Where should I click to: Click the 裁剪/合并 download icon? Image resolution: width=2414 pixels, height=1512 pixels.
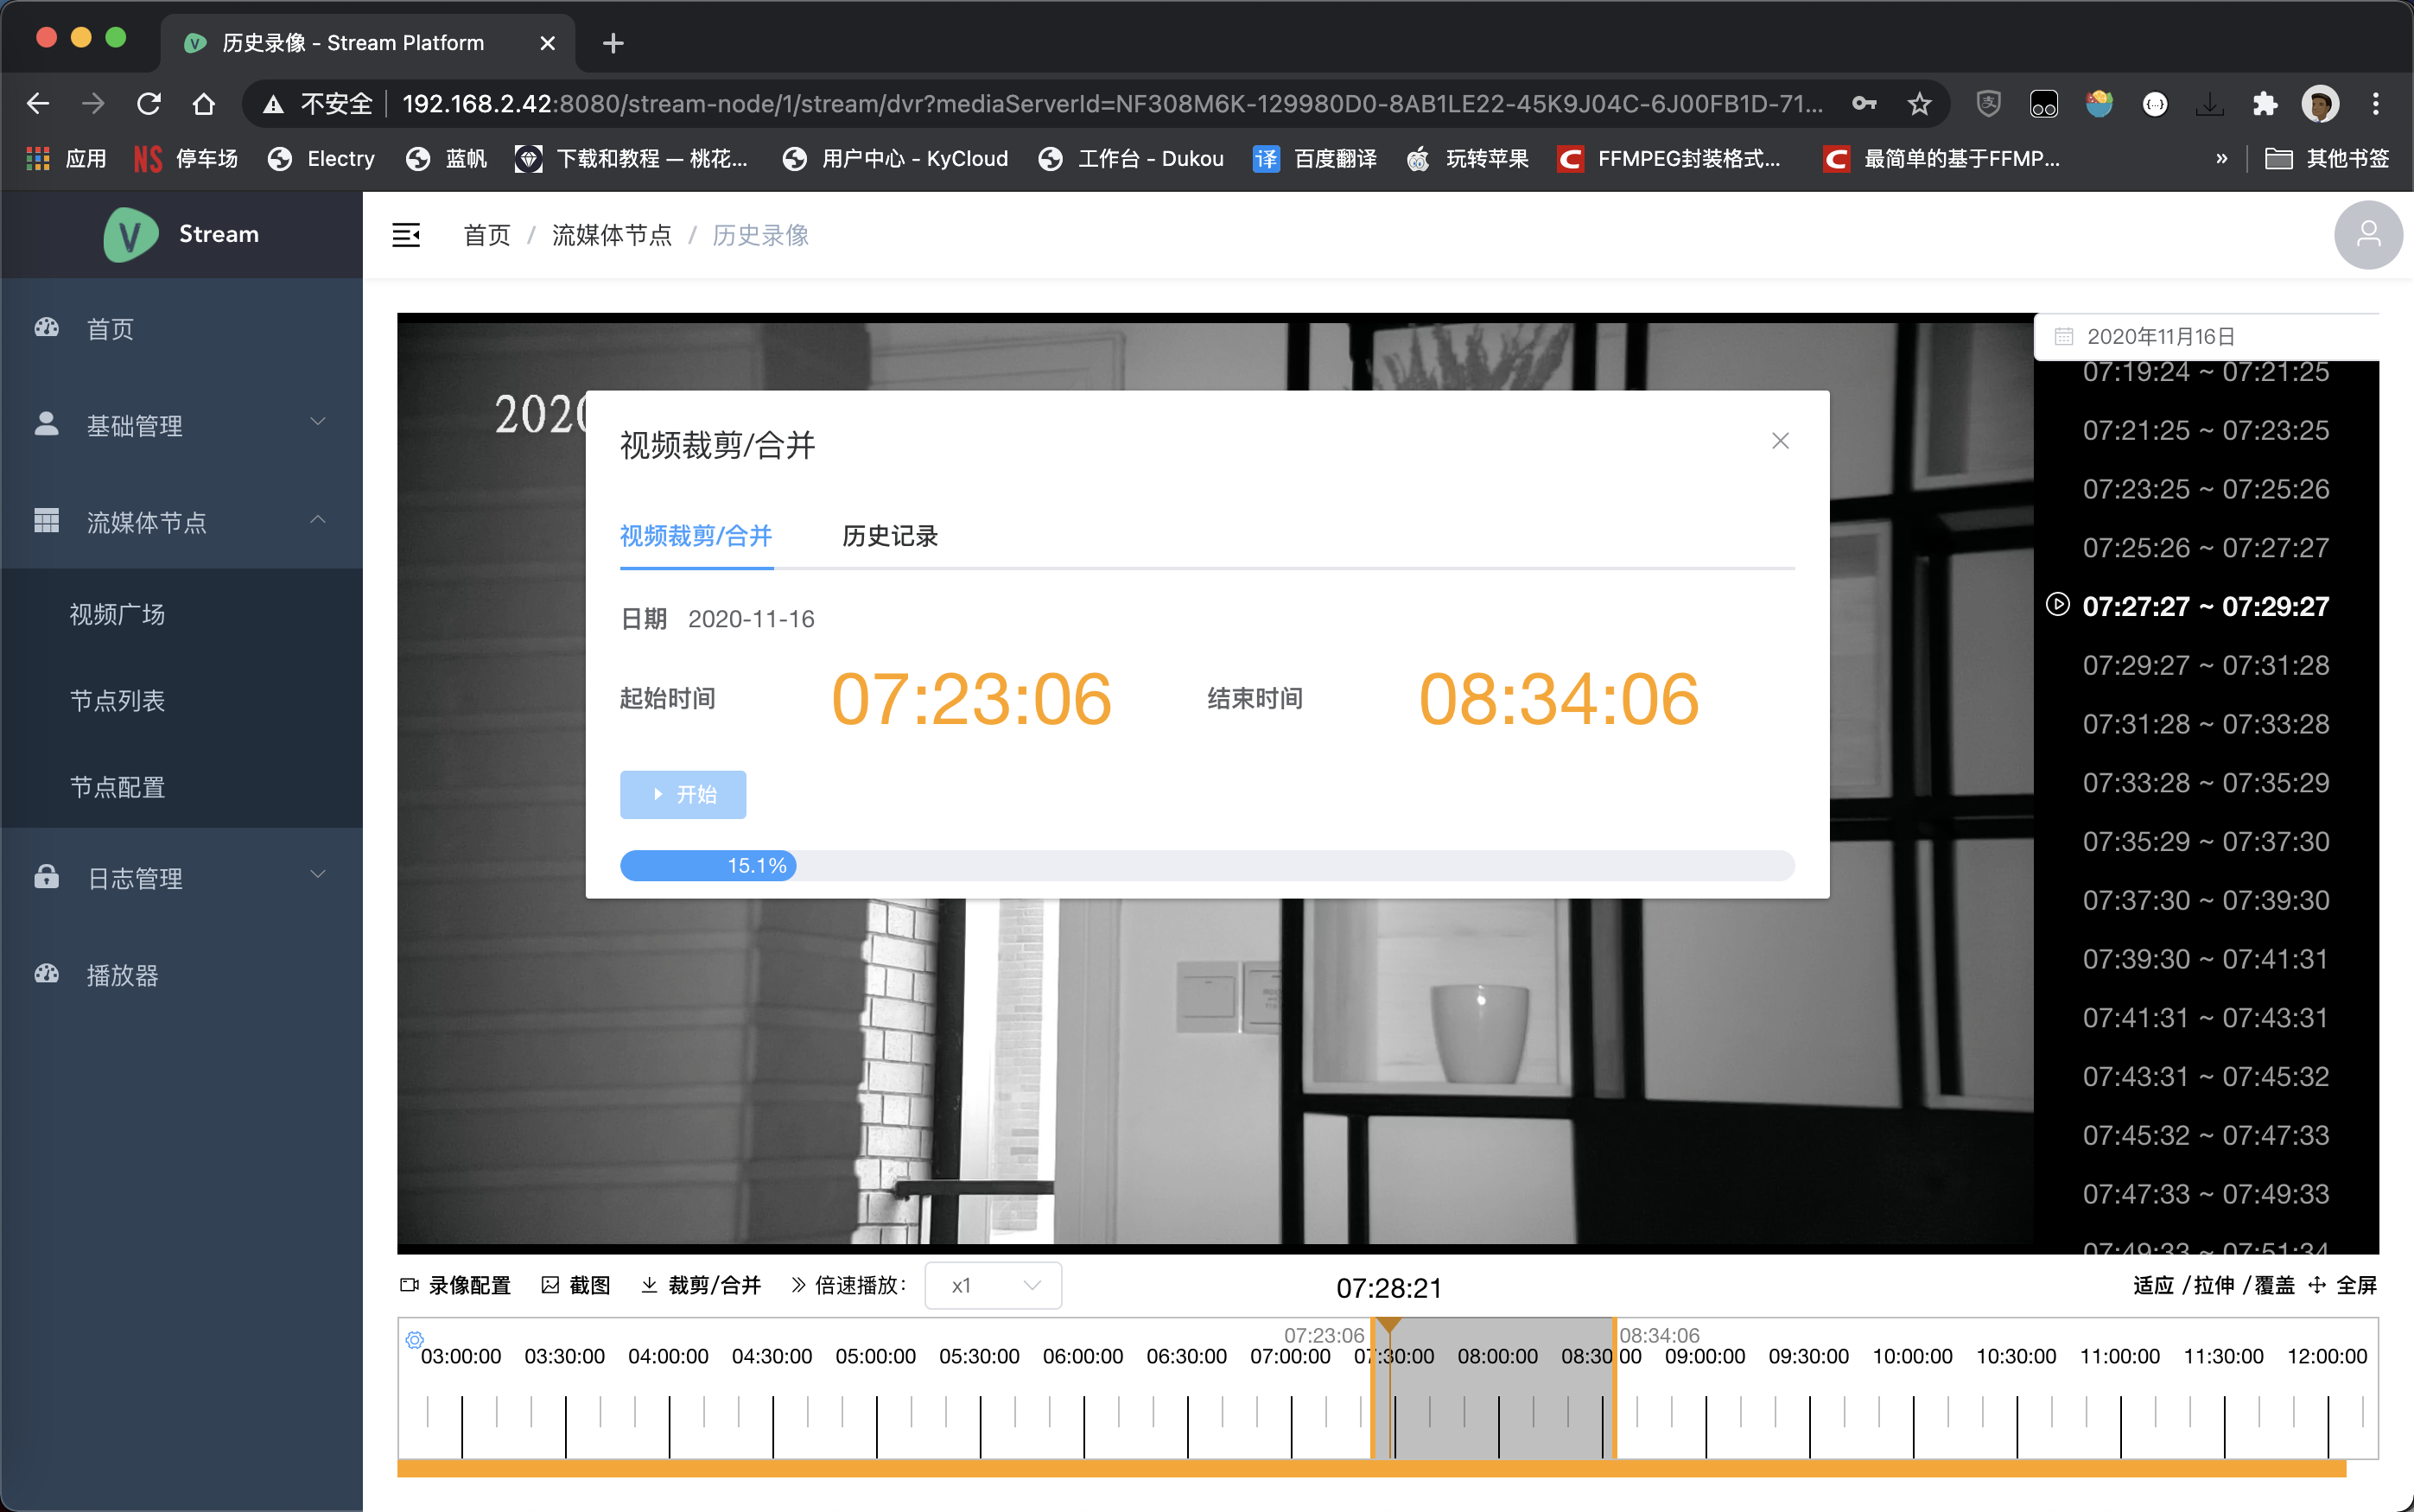point(649,1285)
